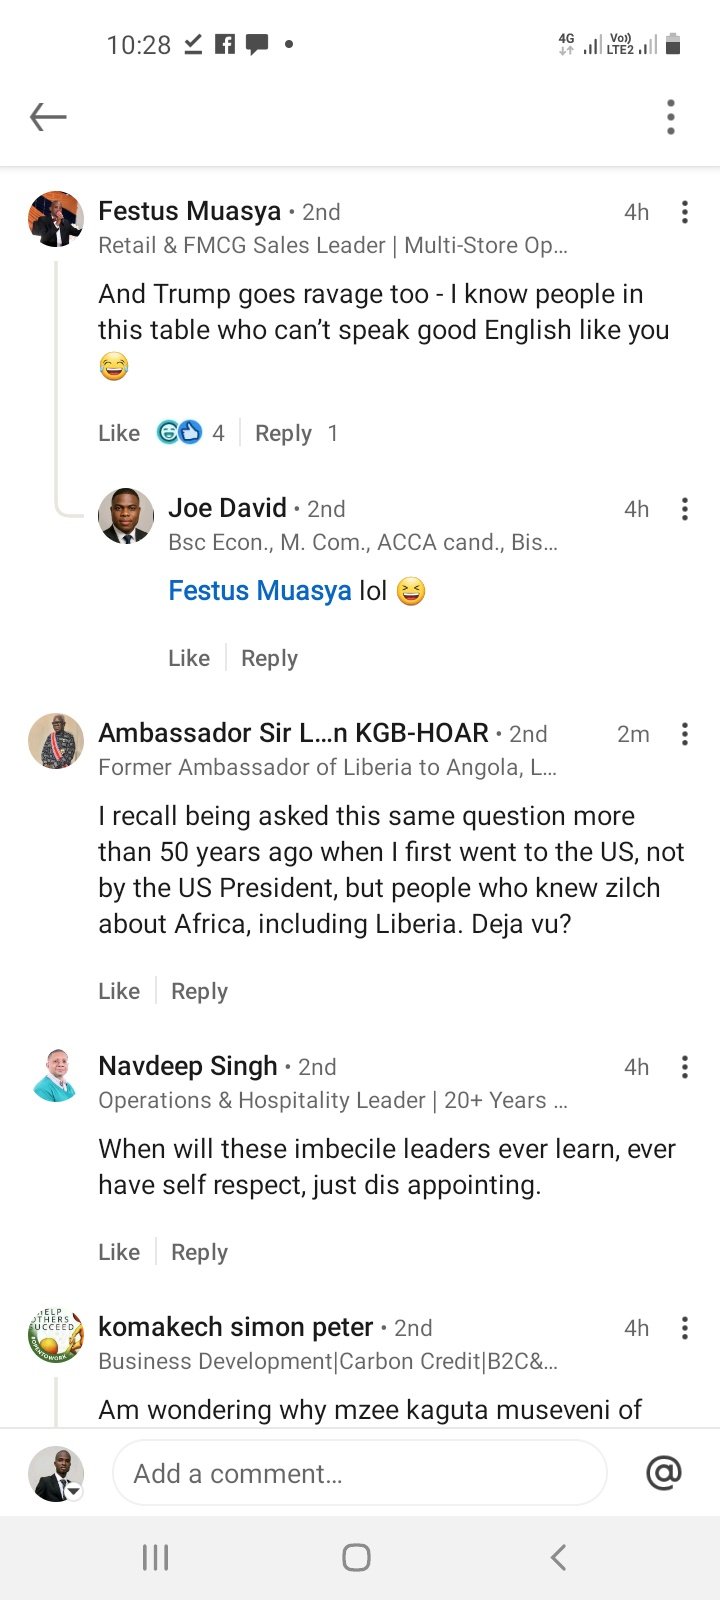
Task: Open options for komakech simon peter's comment
Action: (685, 1328)
